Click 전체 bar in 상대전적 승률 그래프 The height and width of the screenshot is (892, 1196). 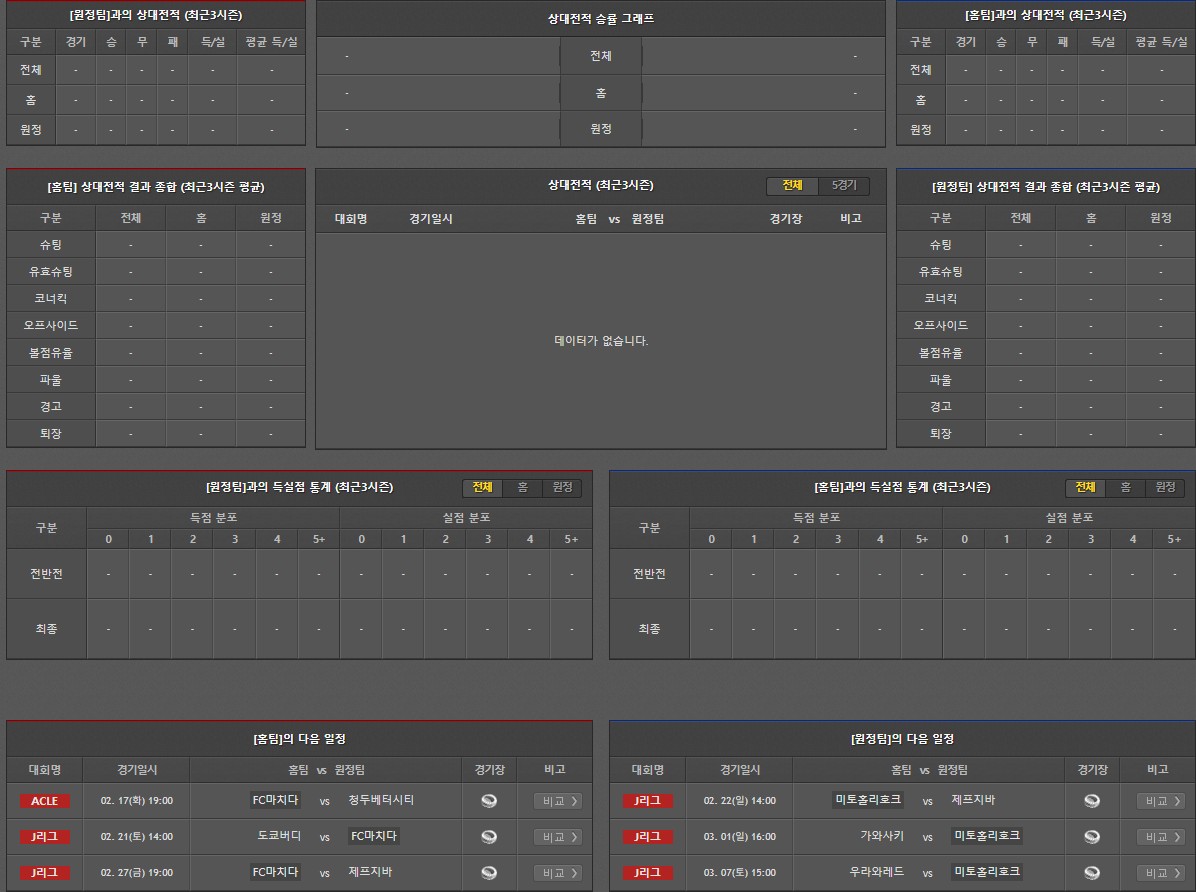pyautogui.click(x=600, y=56)
